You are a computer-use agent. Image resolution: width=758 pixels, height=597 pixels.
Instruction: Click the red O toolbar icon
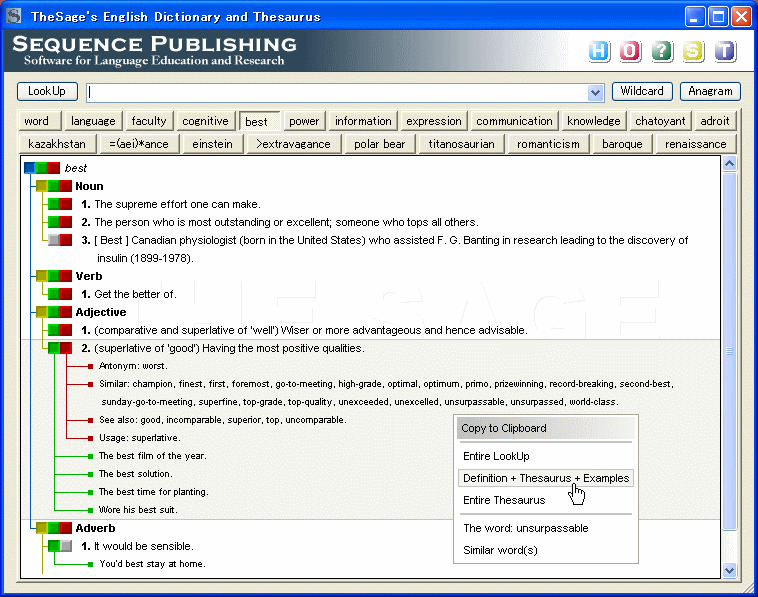630,51
